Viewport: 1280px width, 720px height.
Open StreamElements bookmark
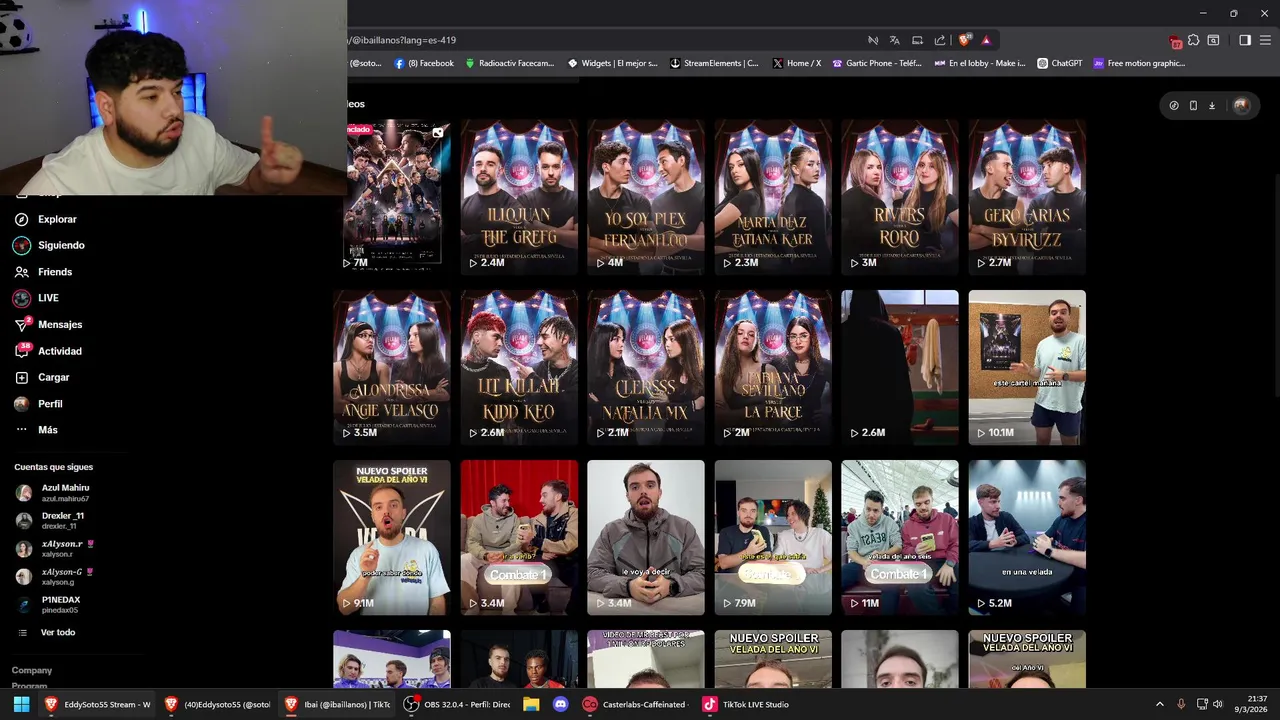coord(714,63)
